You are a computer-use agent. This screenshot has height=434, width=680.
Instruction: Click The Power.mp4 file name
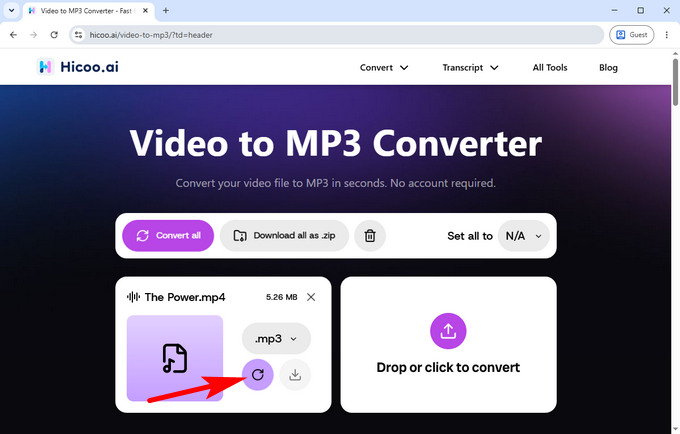click(185, 297)
